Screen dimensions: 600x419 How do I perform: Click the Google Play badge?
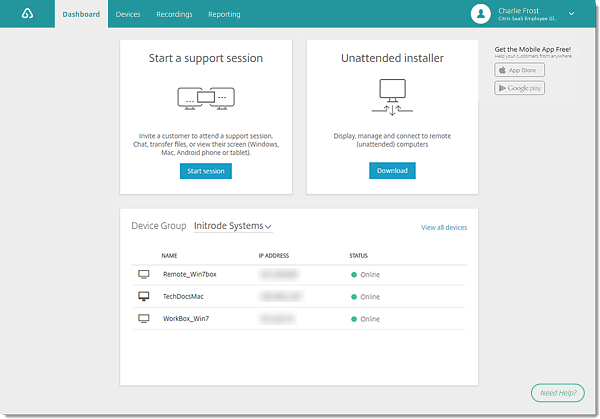[x=519, y=88]
